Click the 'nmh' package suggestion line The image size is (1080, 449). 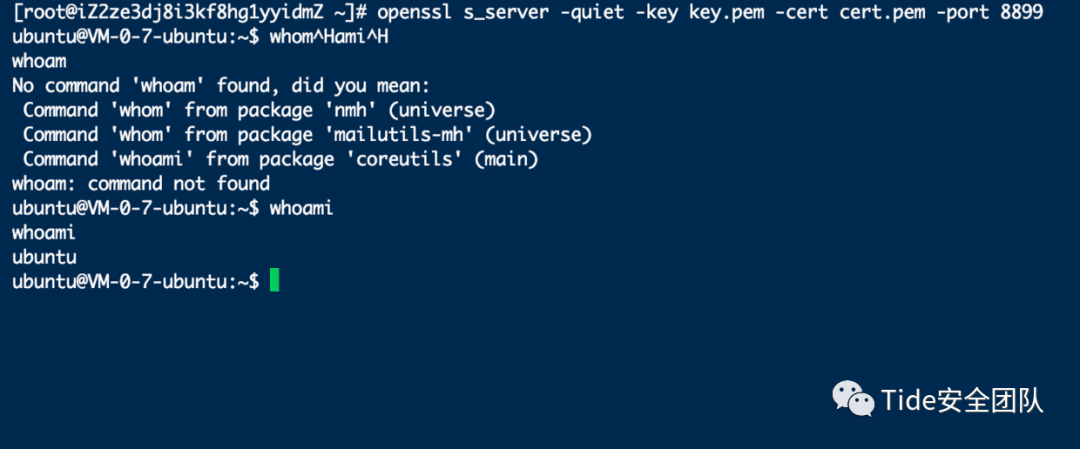(259, 110)
